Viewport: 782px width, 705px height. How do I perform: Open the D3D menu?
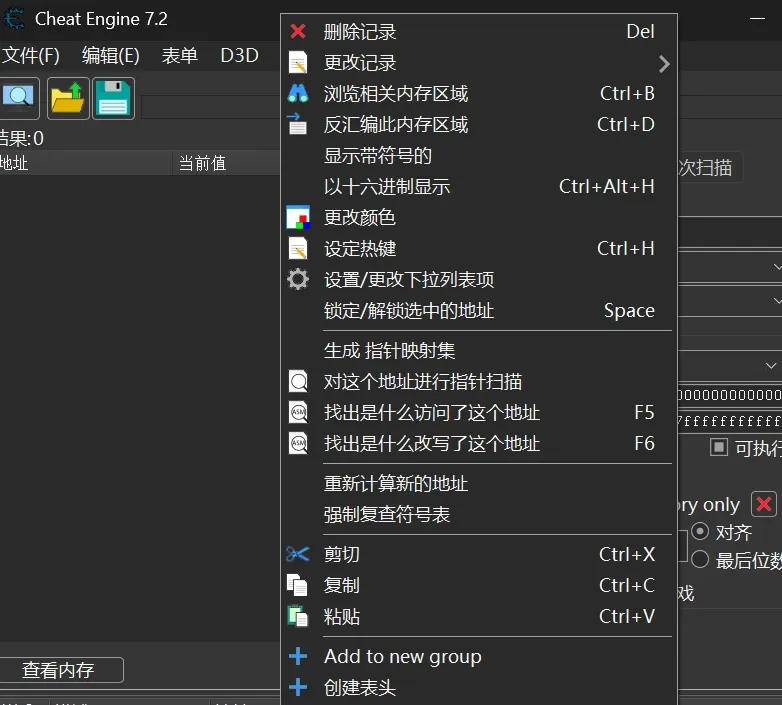point(239,55)
